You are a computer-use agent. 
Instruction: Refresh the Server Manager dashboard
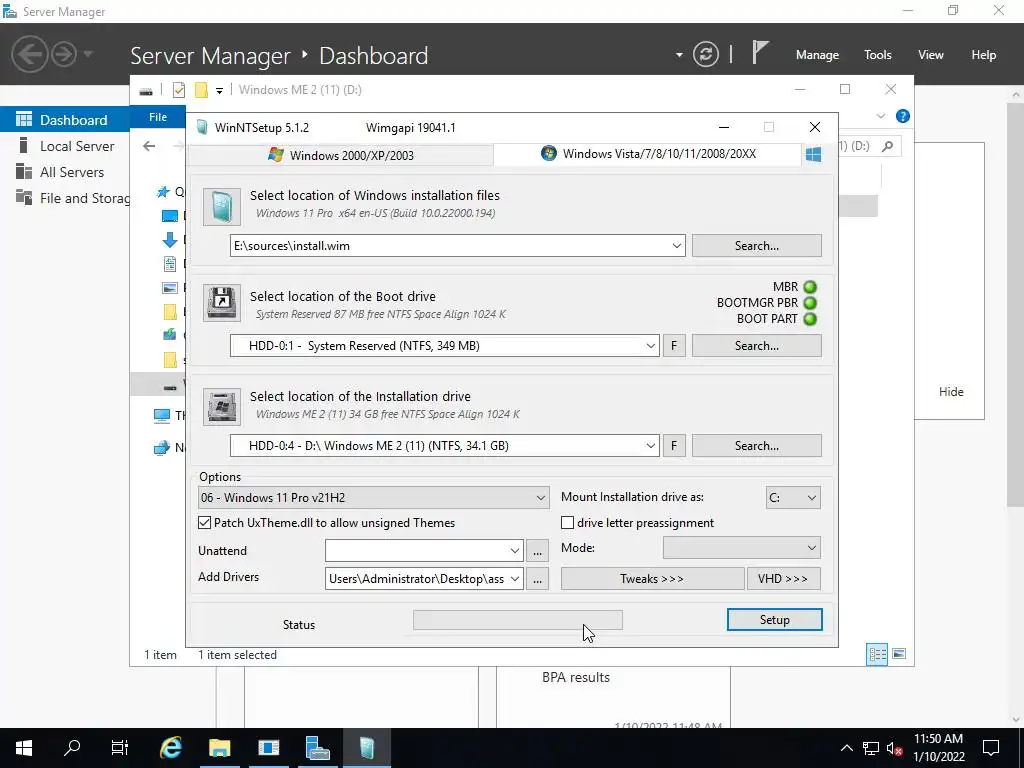pyautogui.click(x=706, y=54)
